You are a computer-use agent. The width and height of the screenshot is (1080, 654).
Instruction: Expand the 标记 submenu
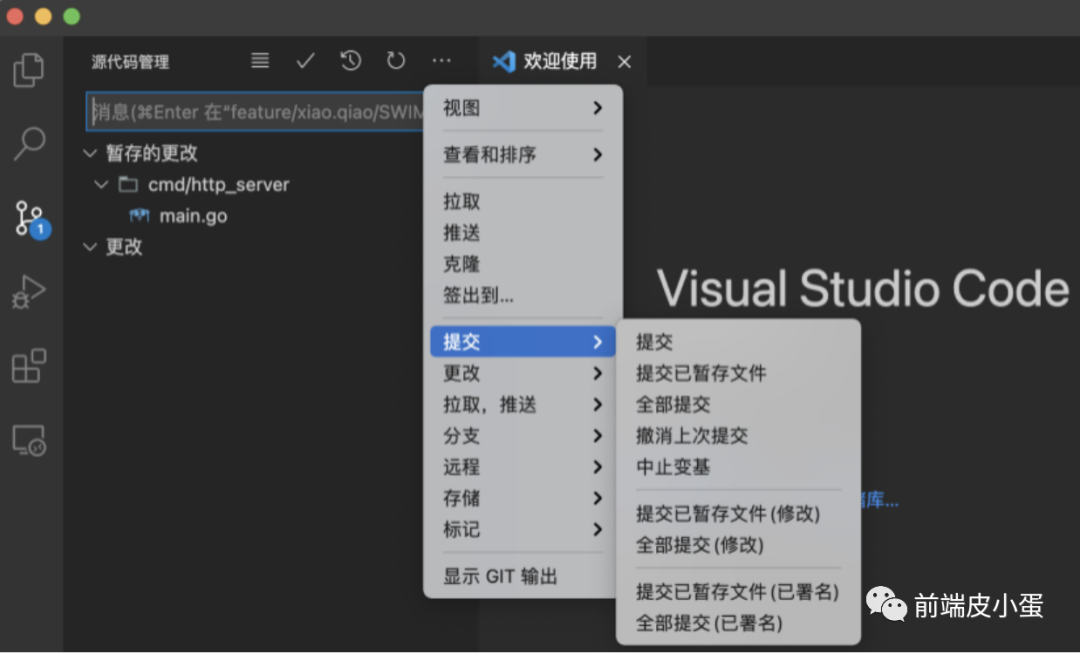click(x=523, y=529)
